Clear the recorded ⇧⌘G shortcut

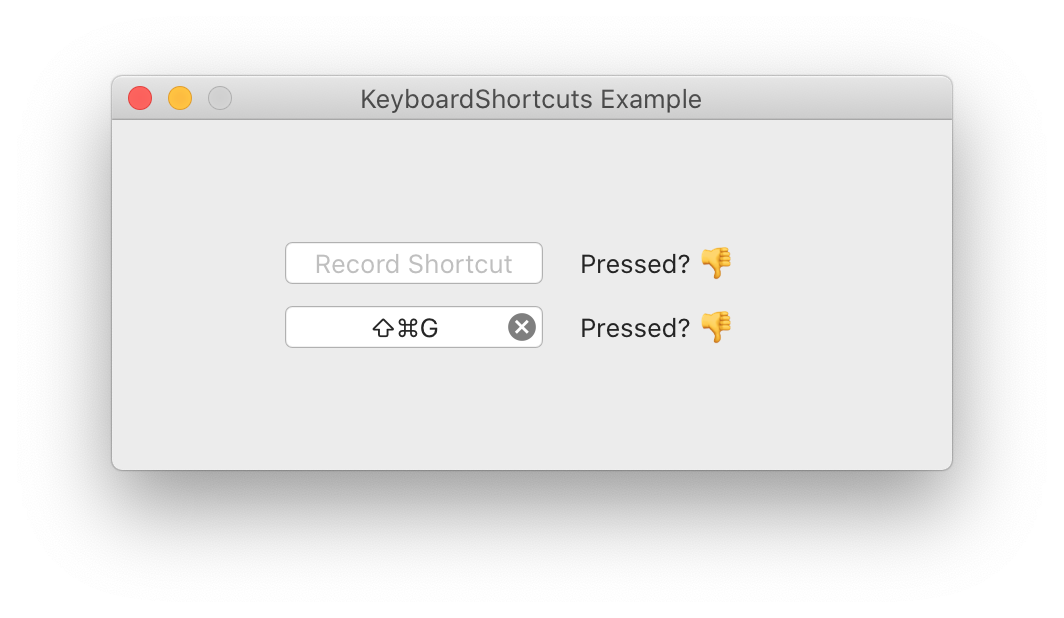[521, 327]
